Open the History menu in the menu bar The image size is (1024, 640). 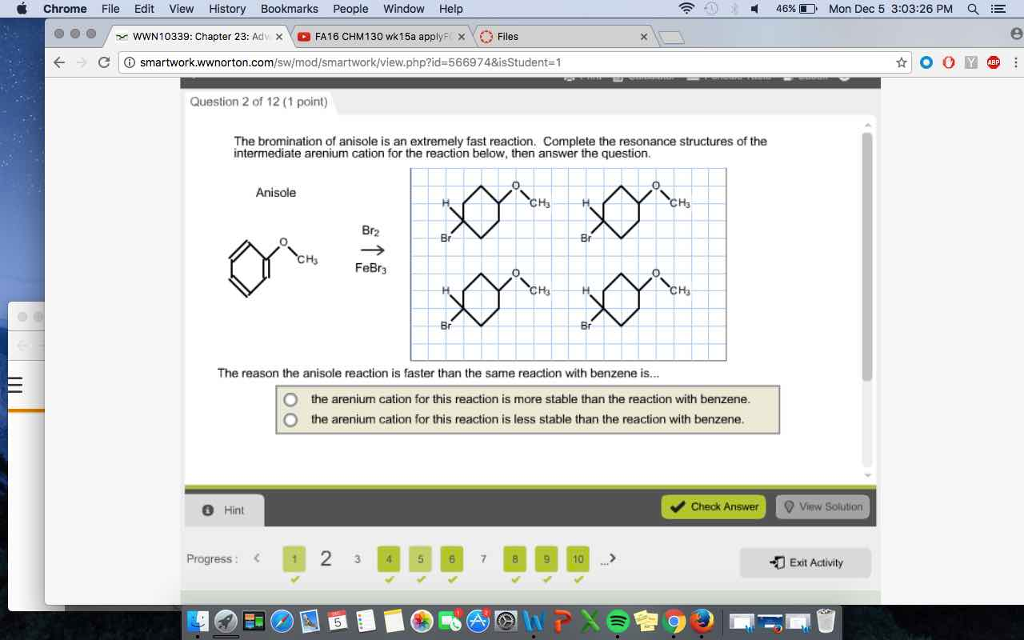[x=226, y=8]
